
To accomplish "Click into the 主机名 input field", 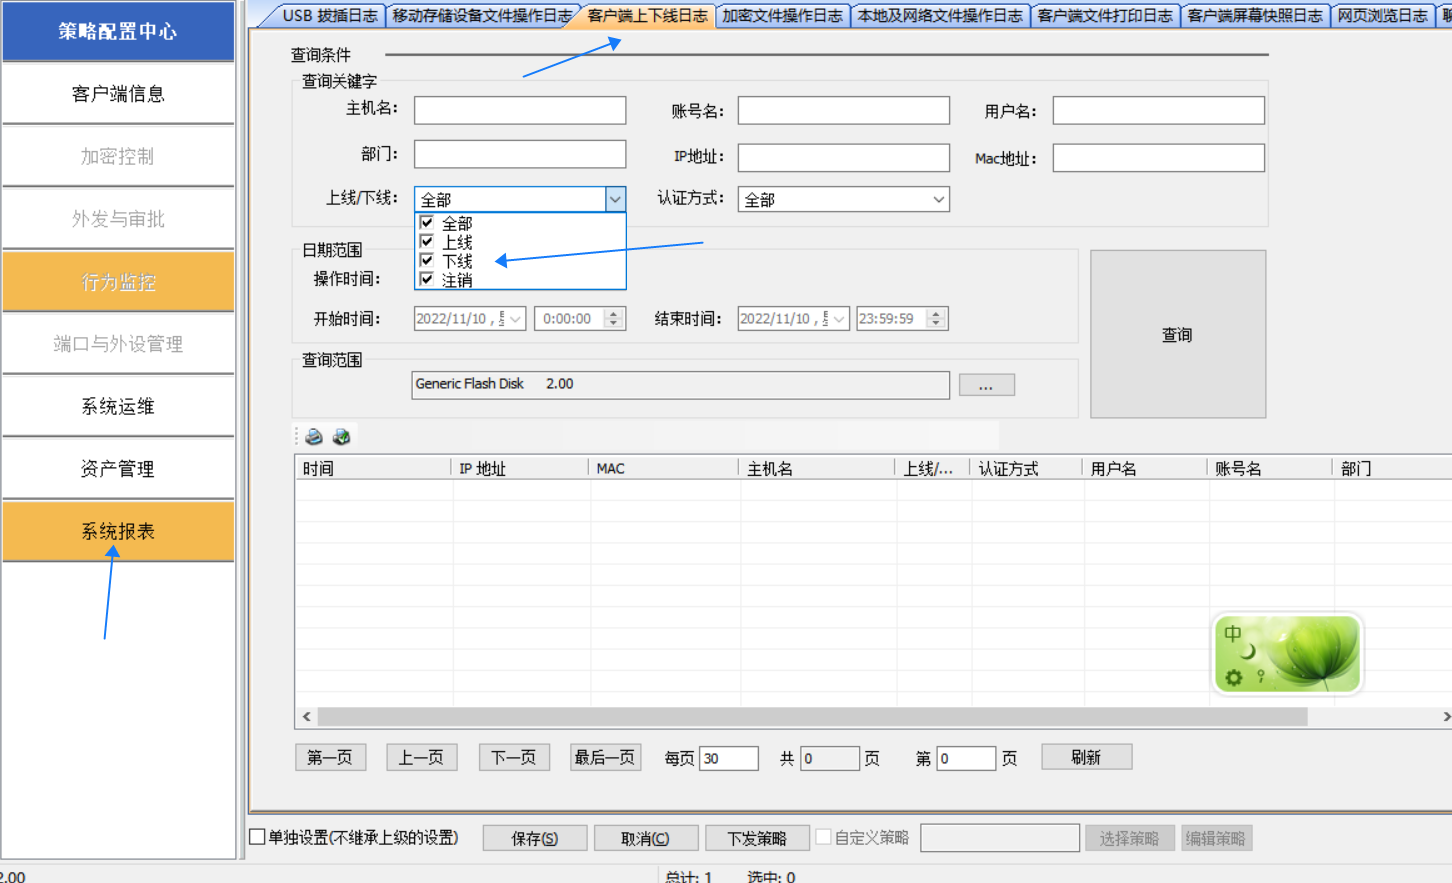I will click(520, 110).
